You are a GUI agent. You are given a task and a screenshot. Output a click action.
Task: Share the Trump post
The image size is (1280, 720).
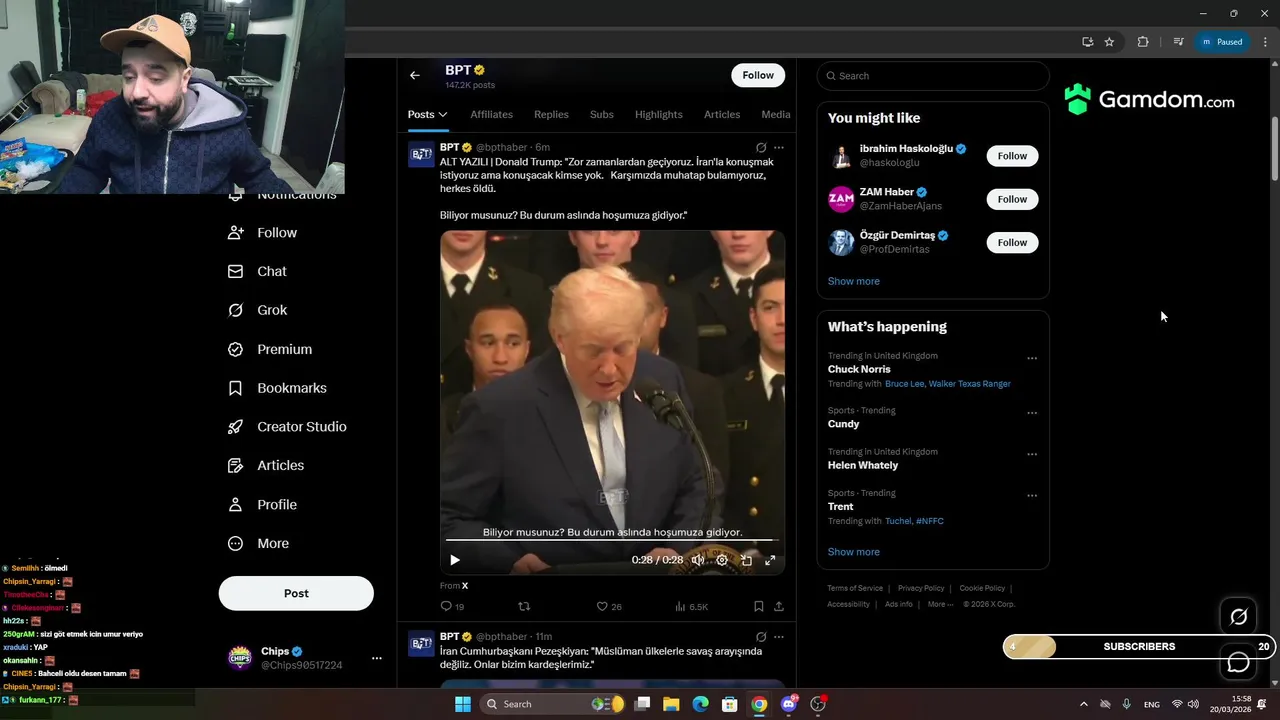tap(779, 606)
